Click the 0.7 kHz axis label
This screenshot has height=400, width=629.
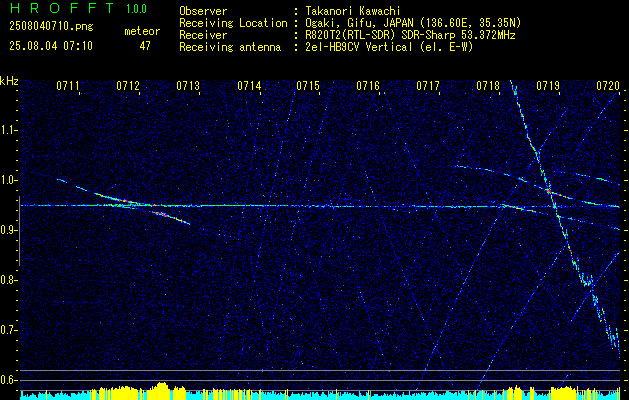pos(9,330)
